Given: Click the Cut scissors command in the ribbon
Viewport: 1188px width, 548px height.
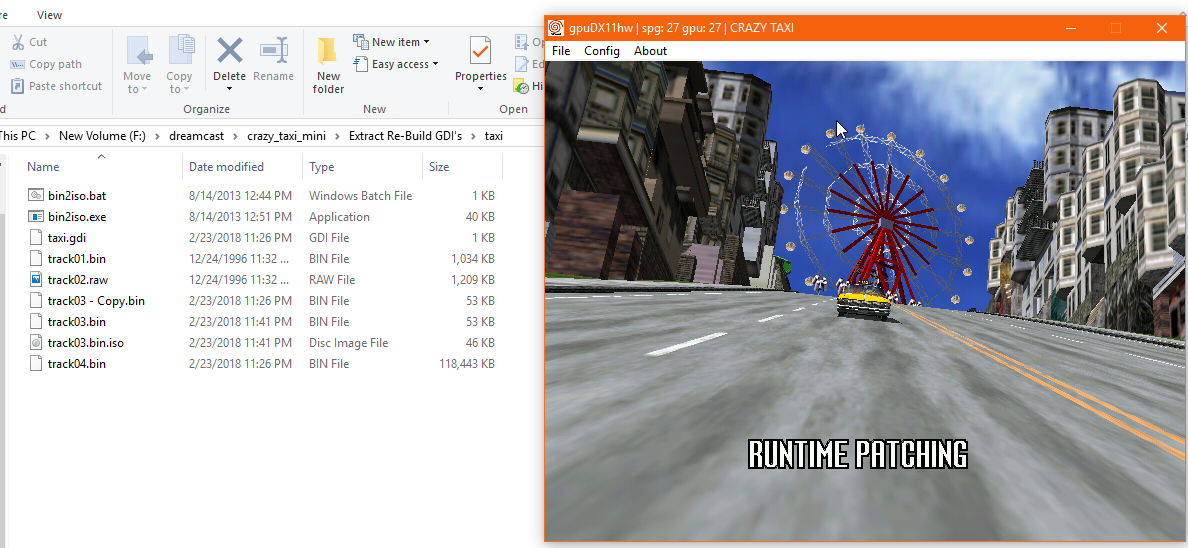Looking at the screenshot, I should point(29,42).
